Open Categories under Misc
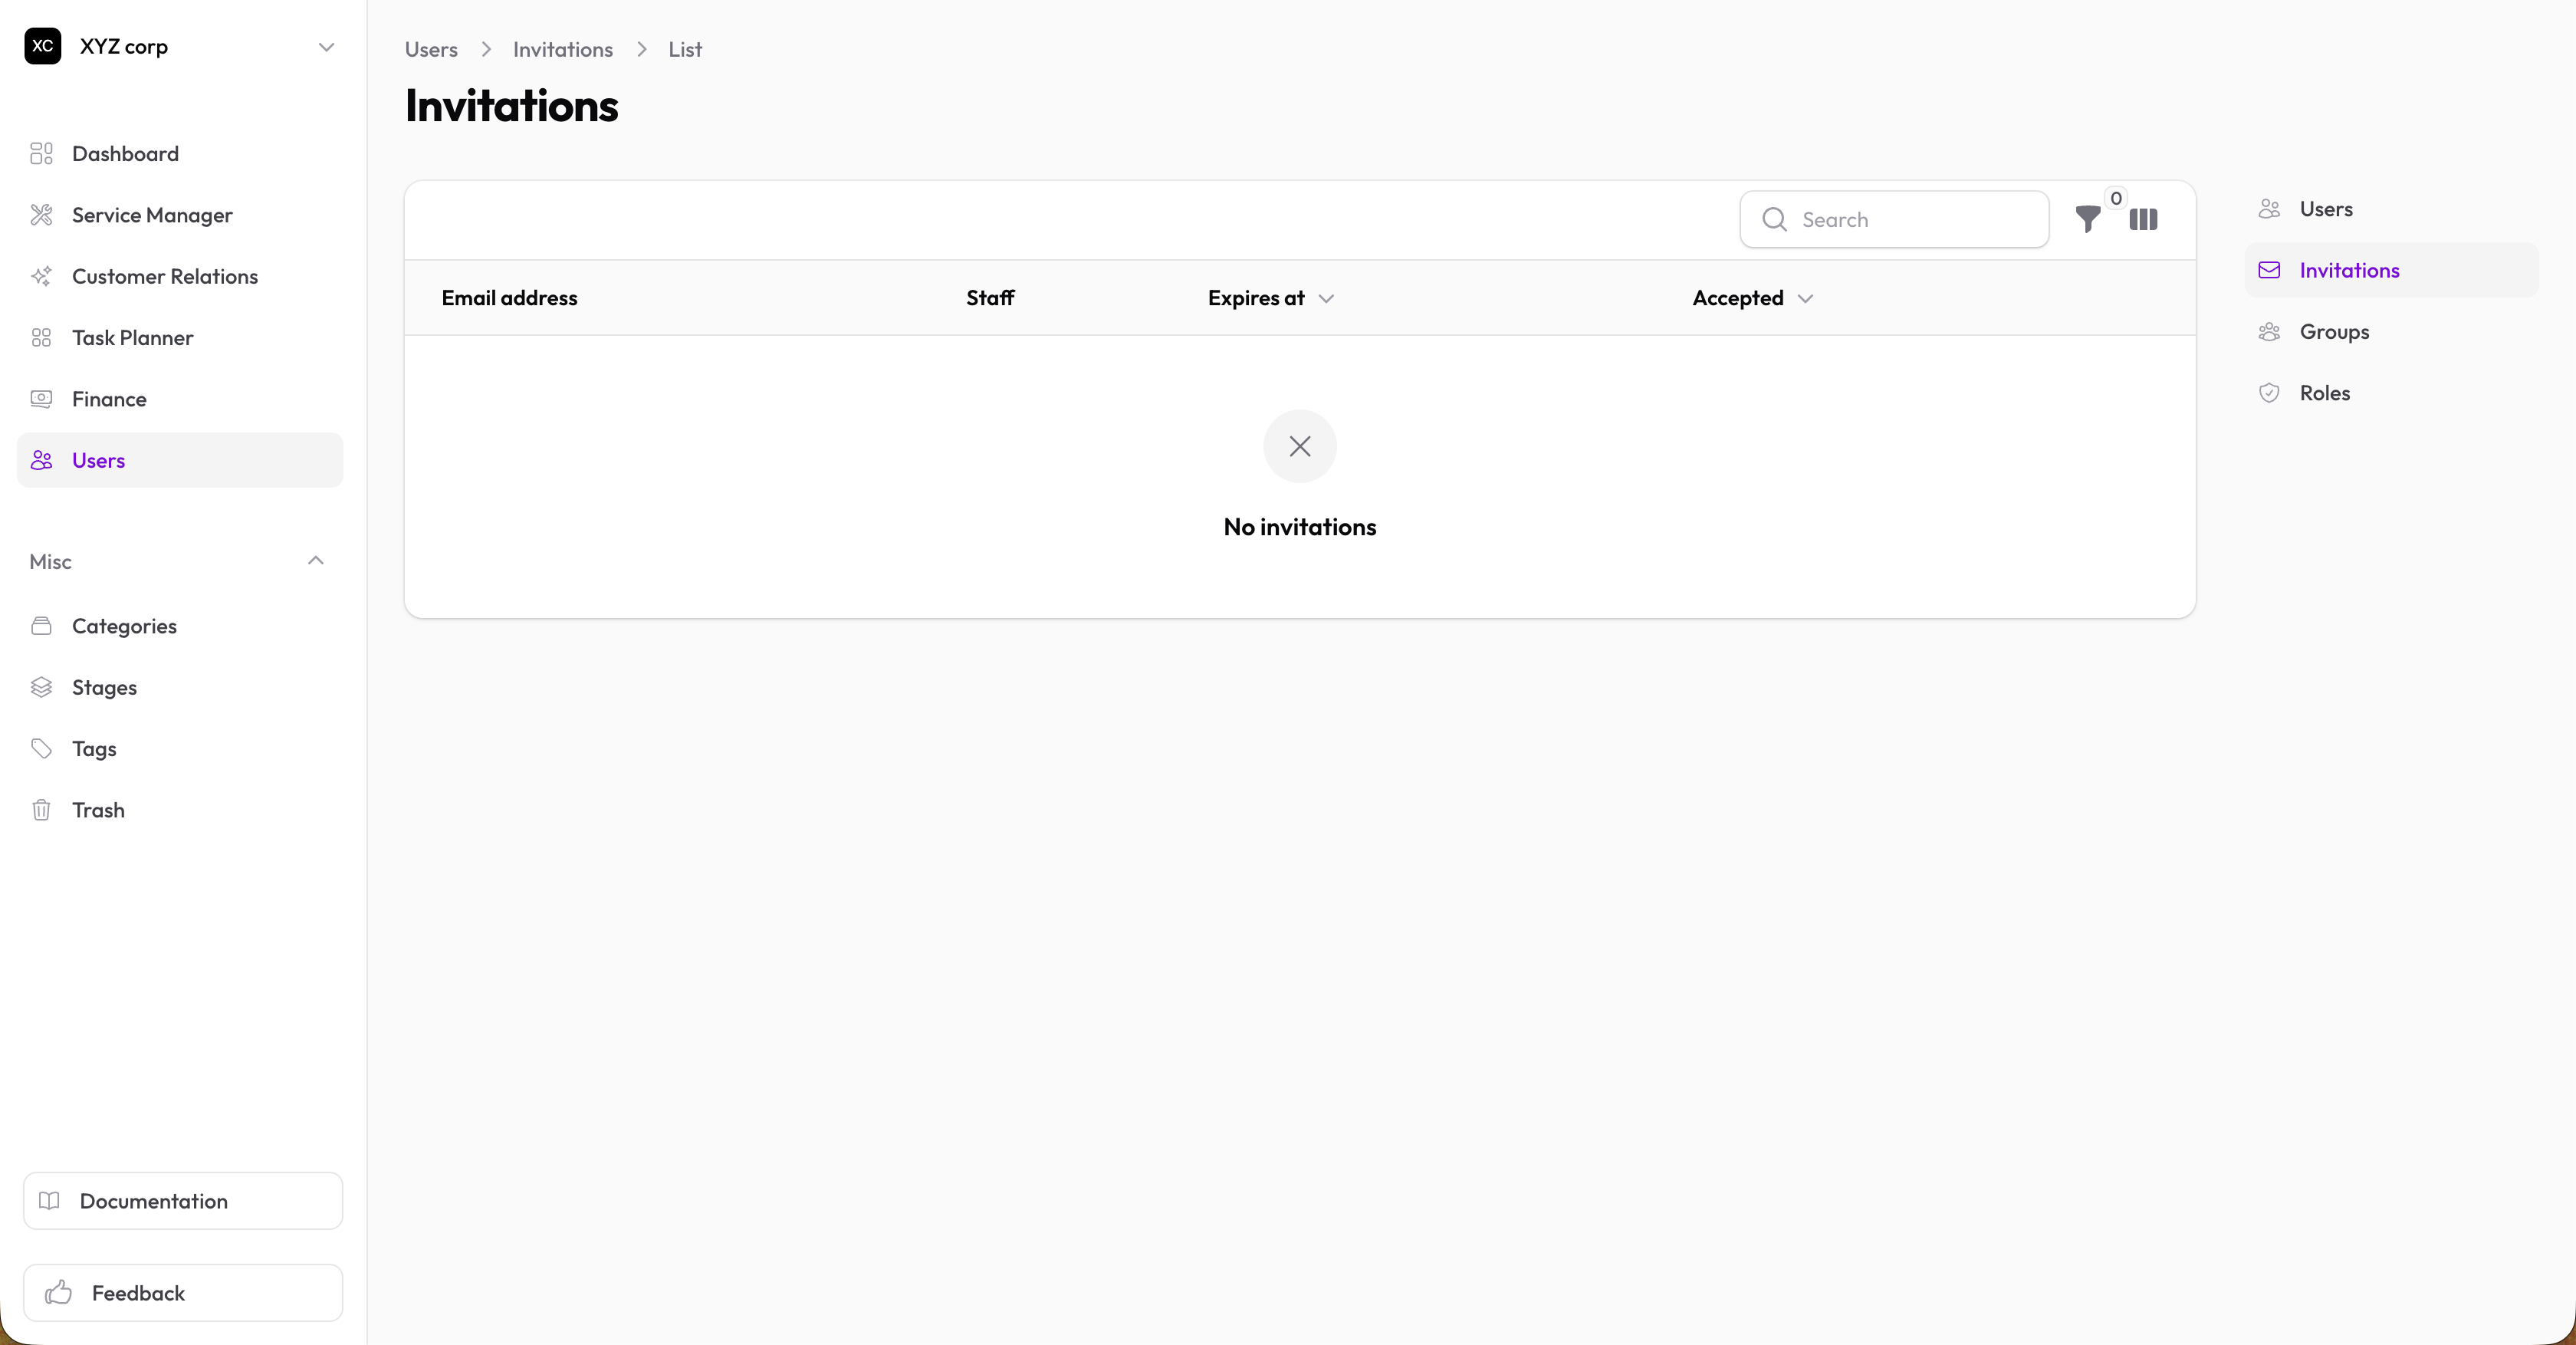2576x1345 pixels. [180, 626]
